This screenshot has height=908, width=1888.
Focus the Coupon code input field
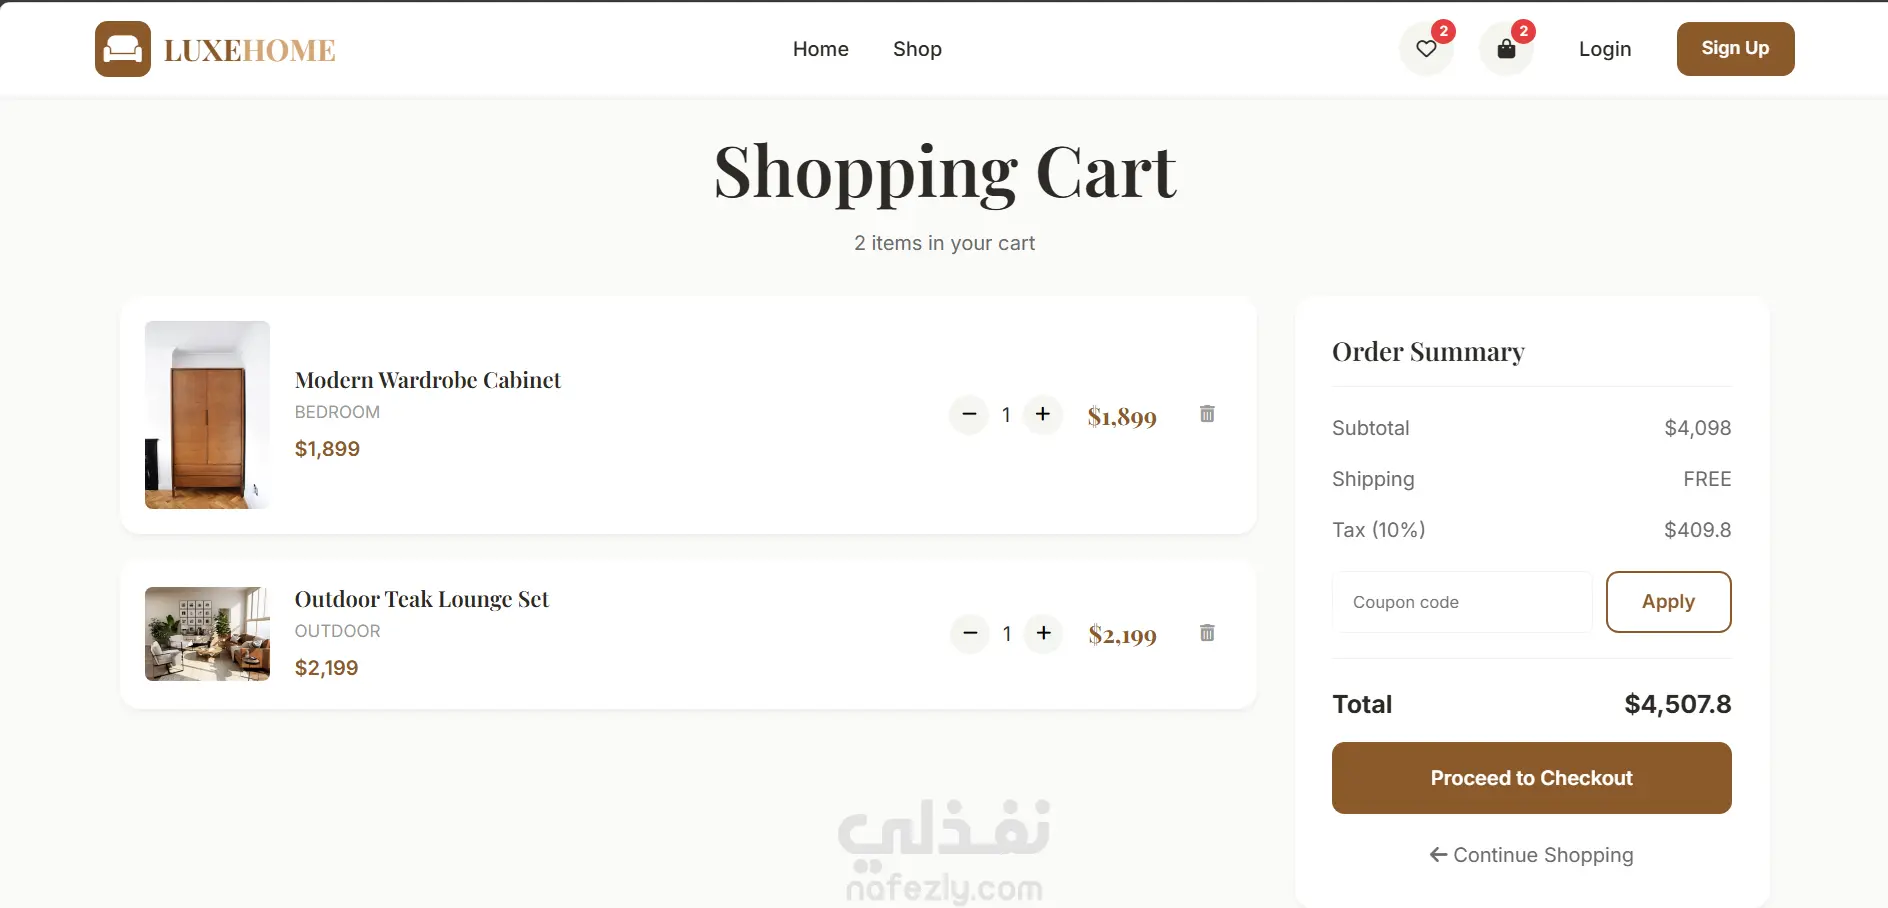pos(1462,602)
